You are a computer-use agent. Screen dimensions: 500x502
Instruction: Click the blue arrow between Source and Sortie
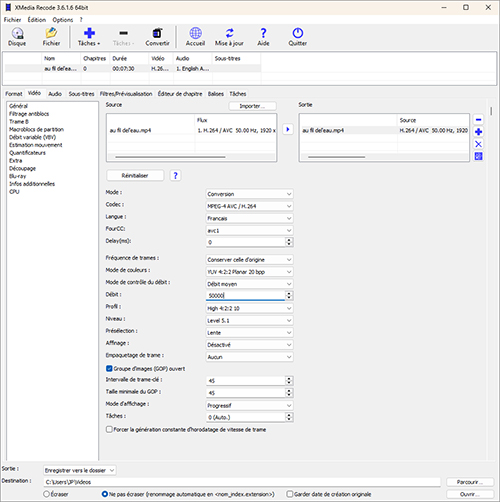[x=288, y=129]
